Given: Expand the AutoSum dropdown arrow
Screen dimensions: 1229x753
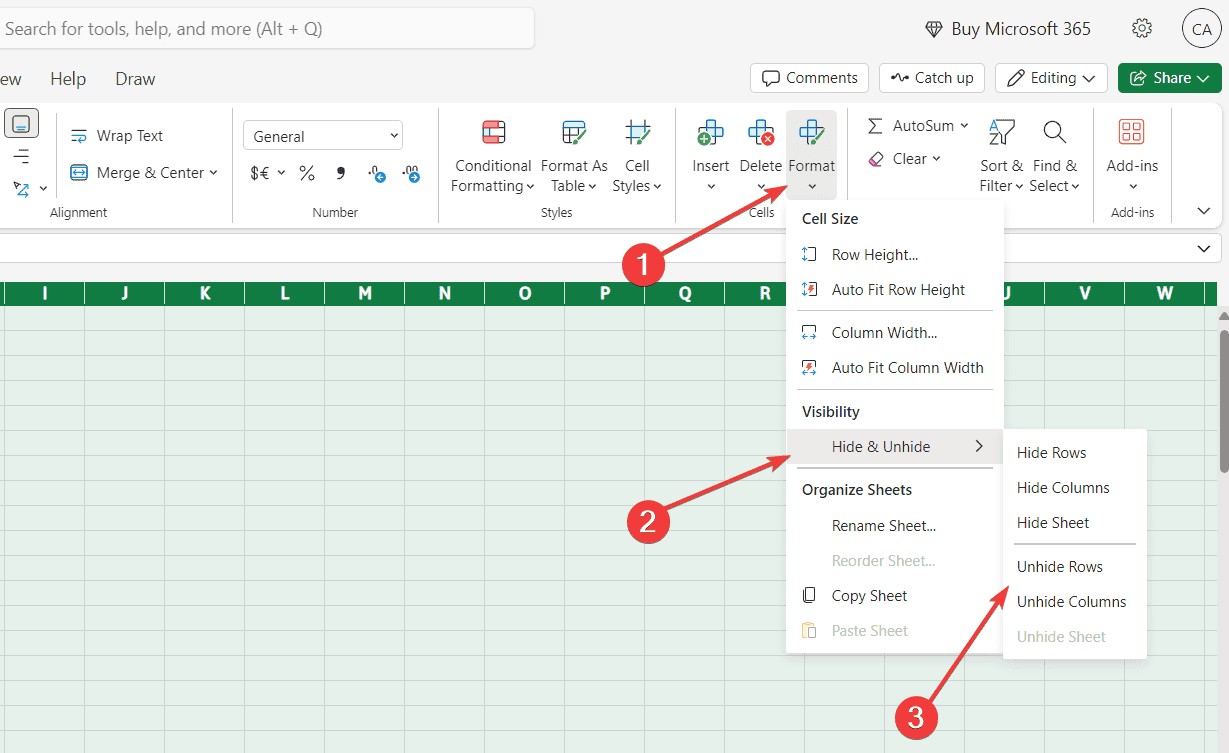Looking at the screenshot, I should [x=964, y=126].
